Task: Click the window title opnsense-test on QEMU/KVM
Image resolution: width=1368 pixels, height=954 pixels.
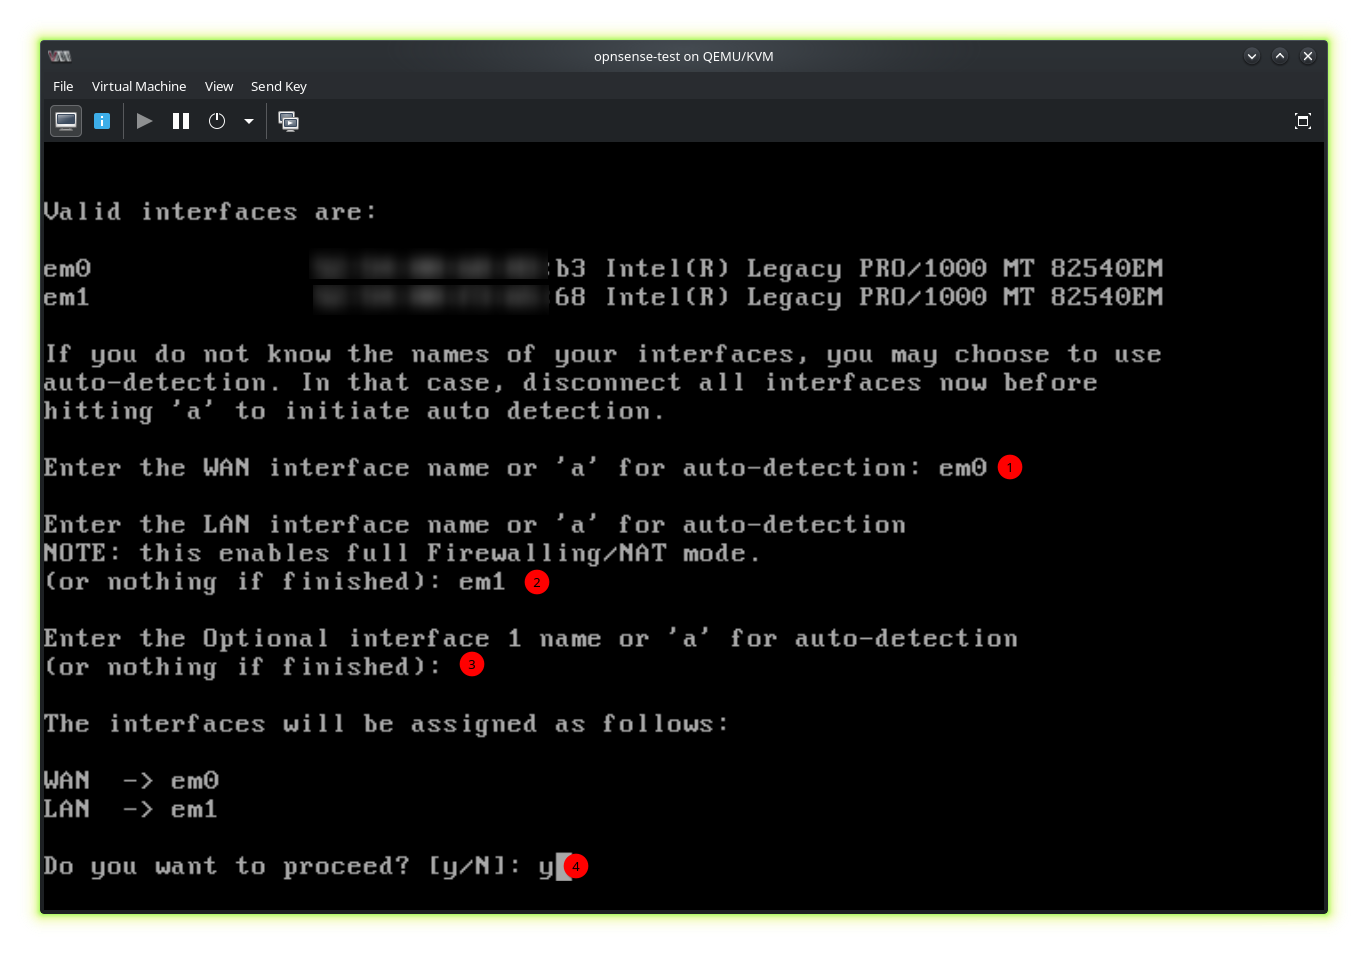Action: coord(684,56)
